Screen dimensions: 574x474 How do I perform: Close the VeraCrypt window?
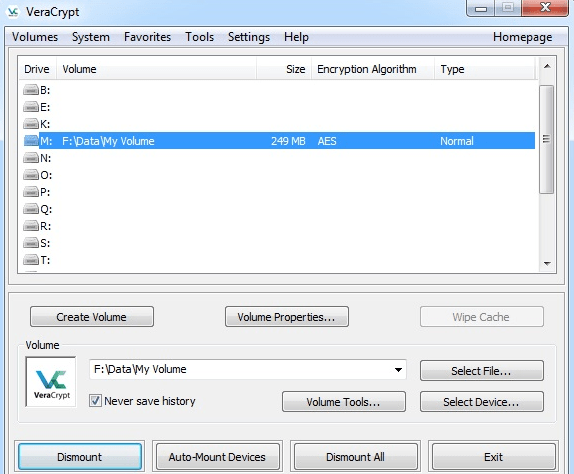(545, 8)
